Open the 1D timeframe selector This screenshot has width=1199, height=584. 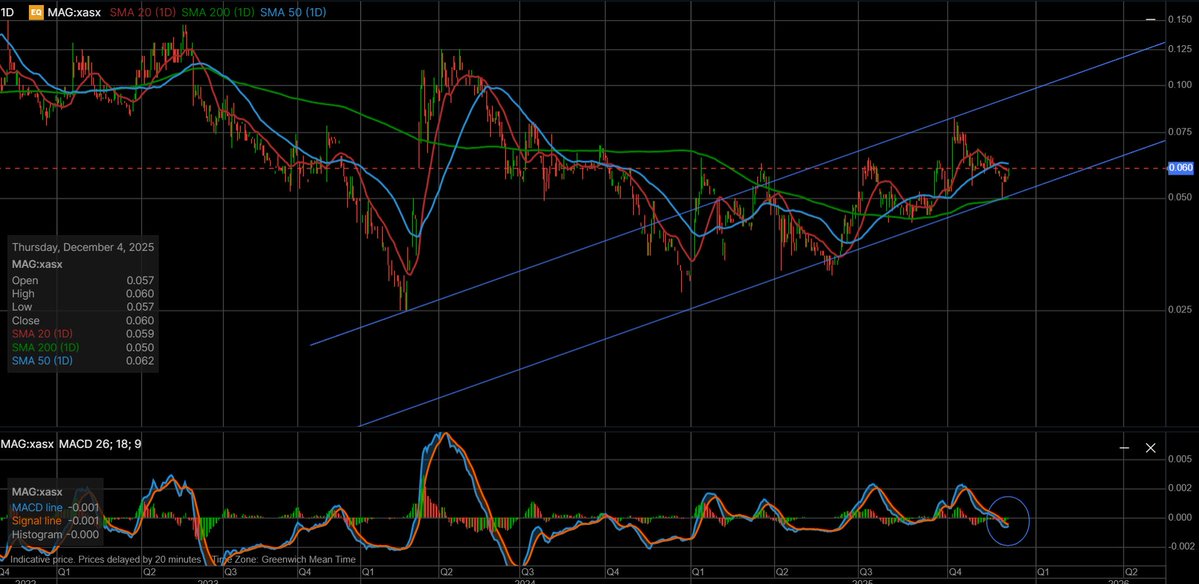click(x=8, y=13)
